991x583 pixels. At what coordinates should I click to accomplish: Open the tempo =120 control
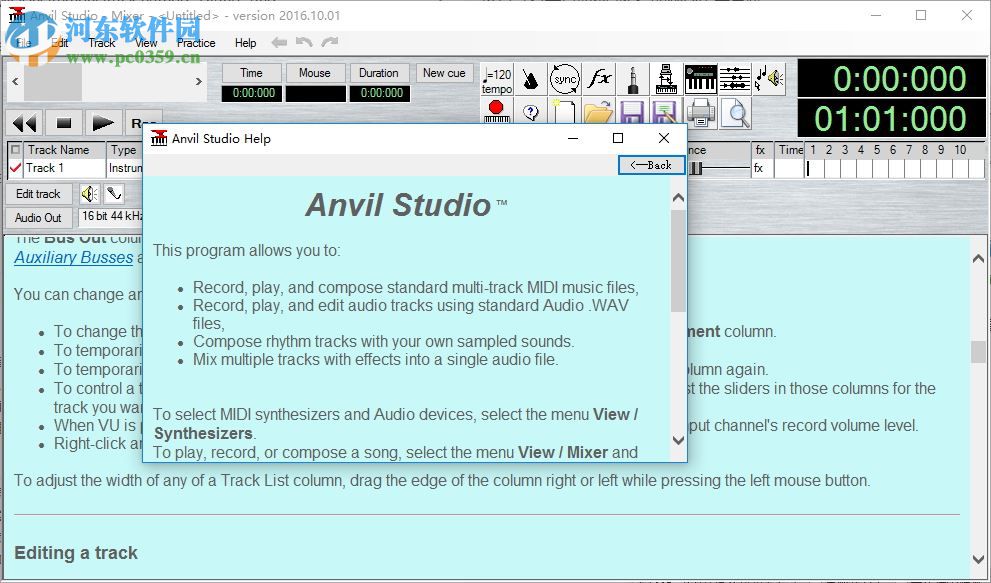pyautogui.click(x=496, y=80)
